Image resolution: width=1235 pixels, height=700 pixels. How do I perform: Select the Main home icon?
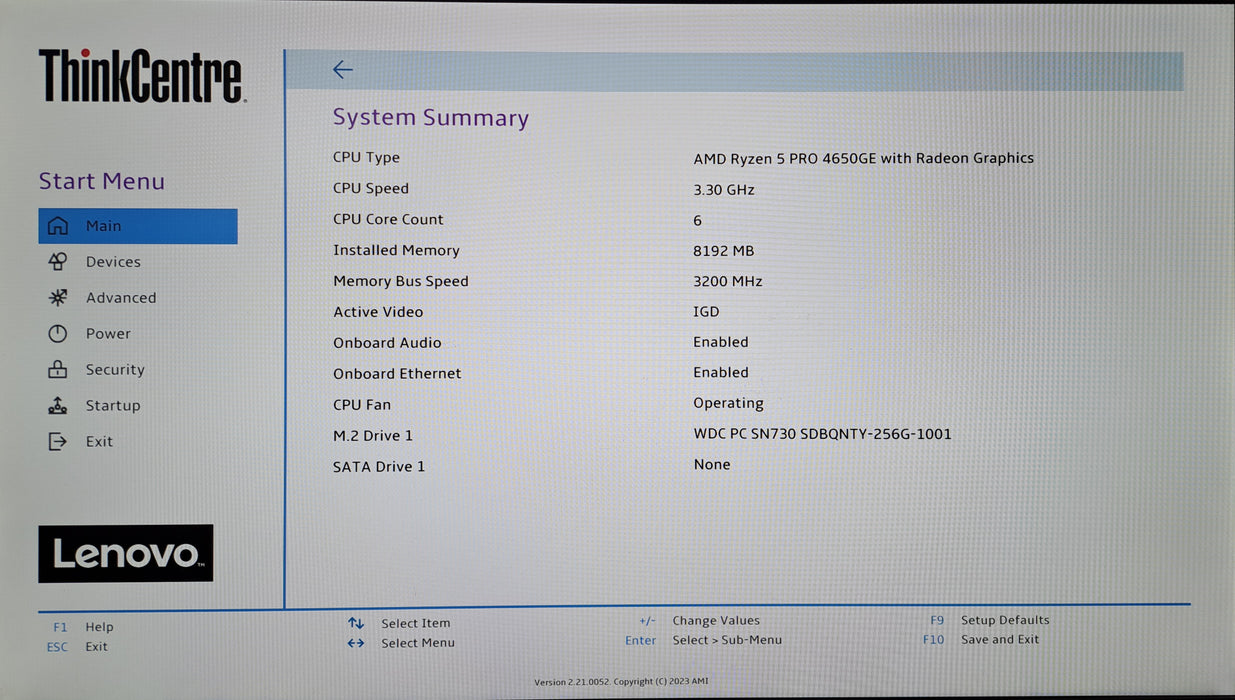58,226
